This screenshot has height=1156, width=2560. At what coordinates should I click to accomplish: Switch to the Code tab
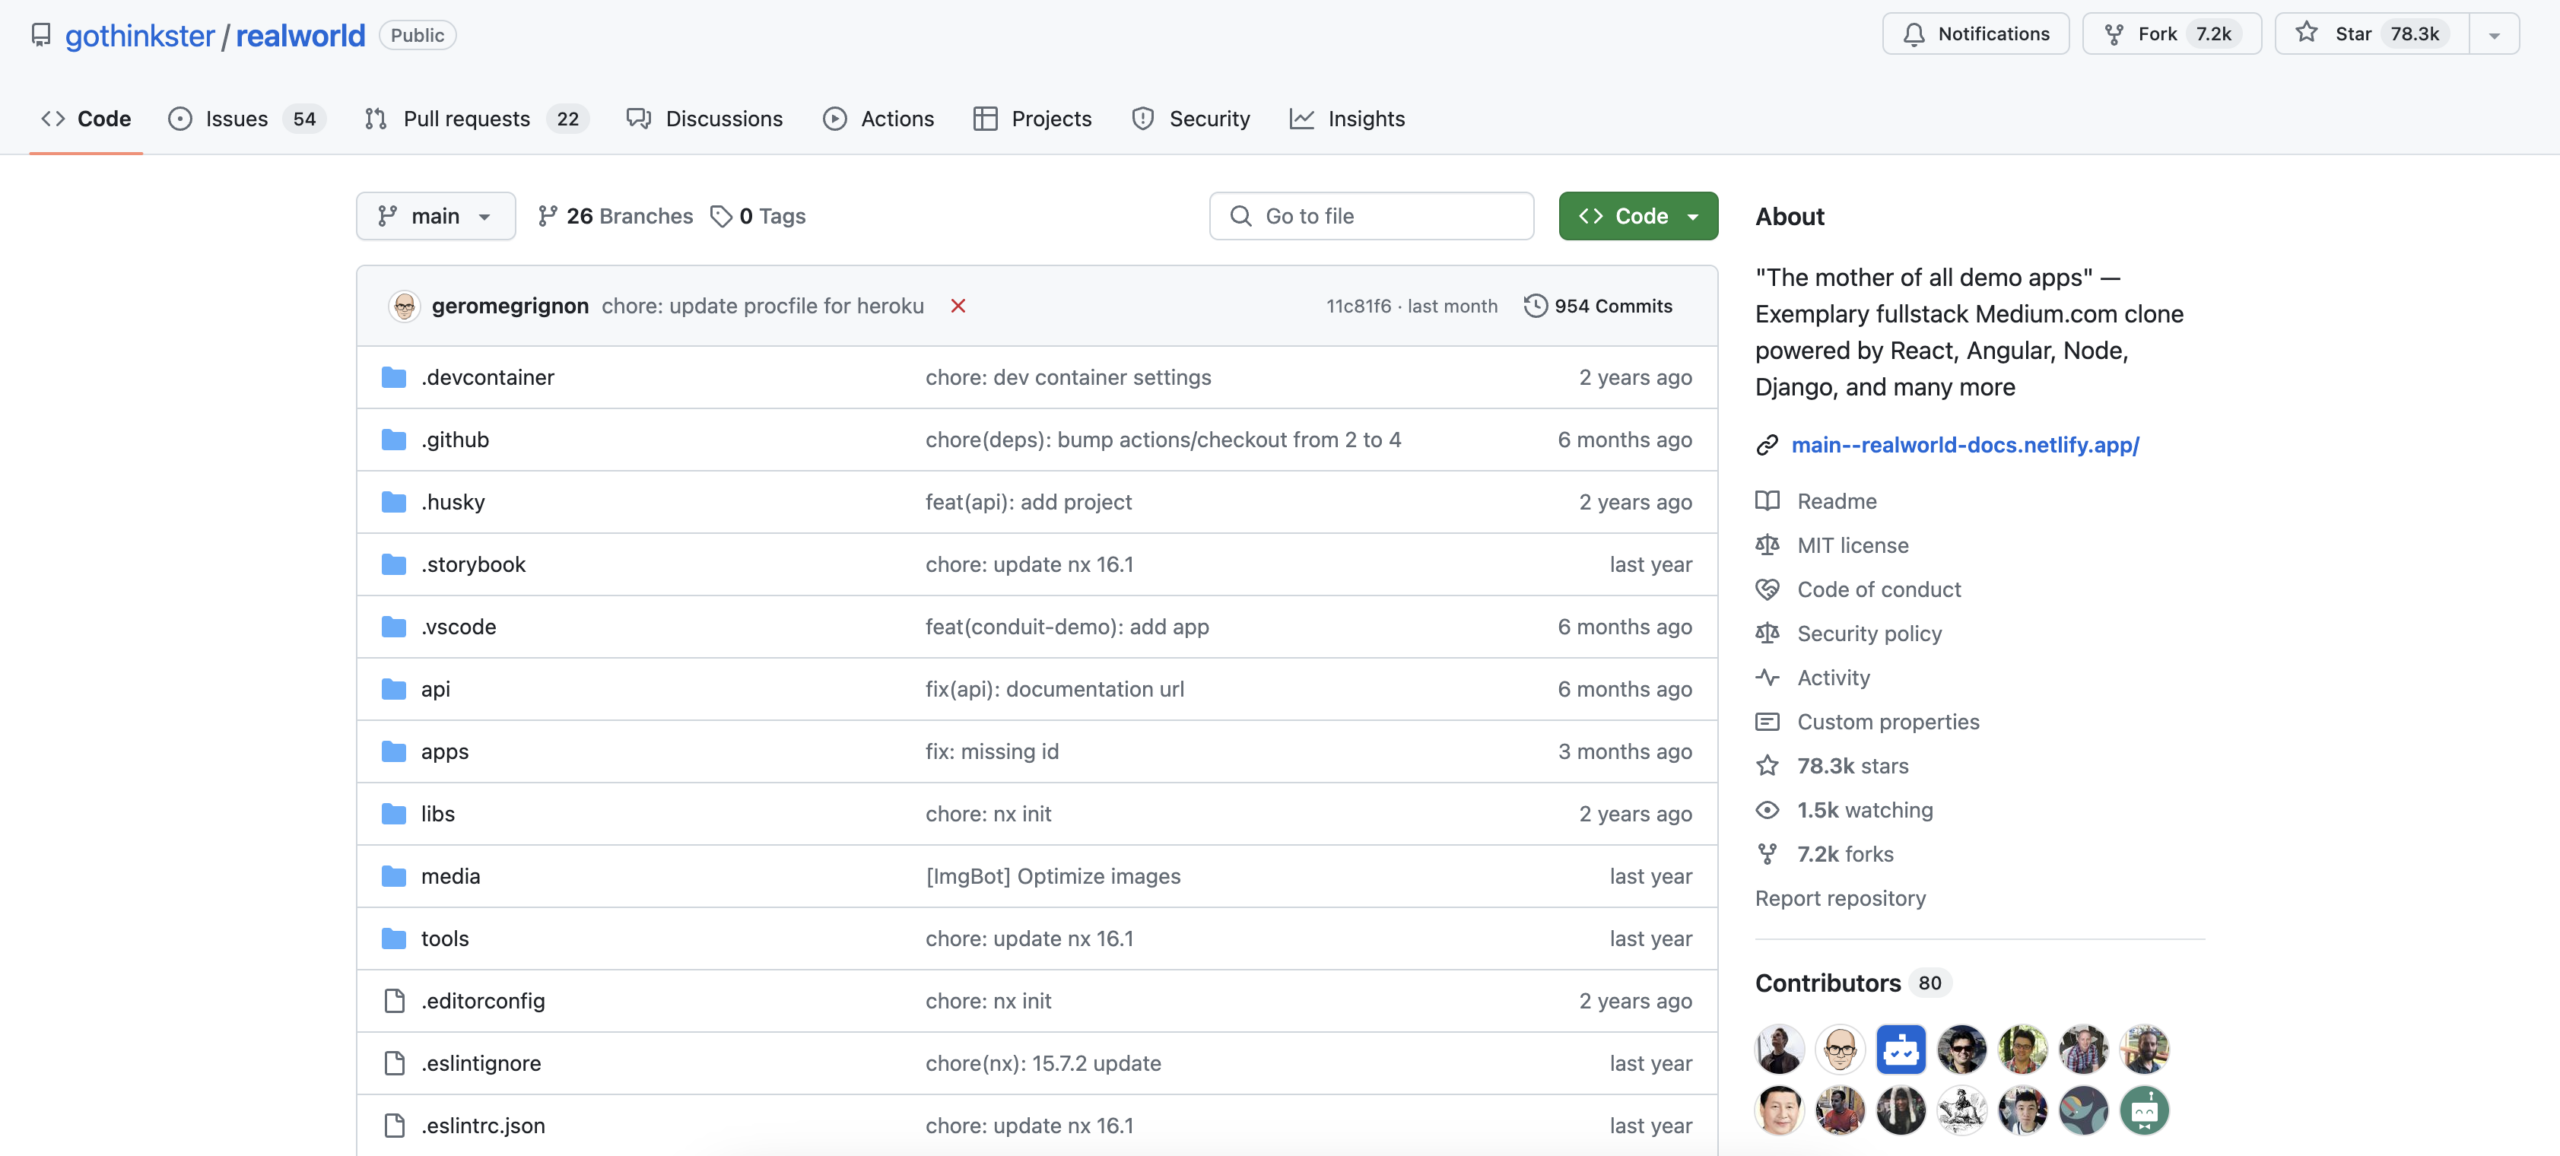(86, 119)
